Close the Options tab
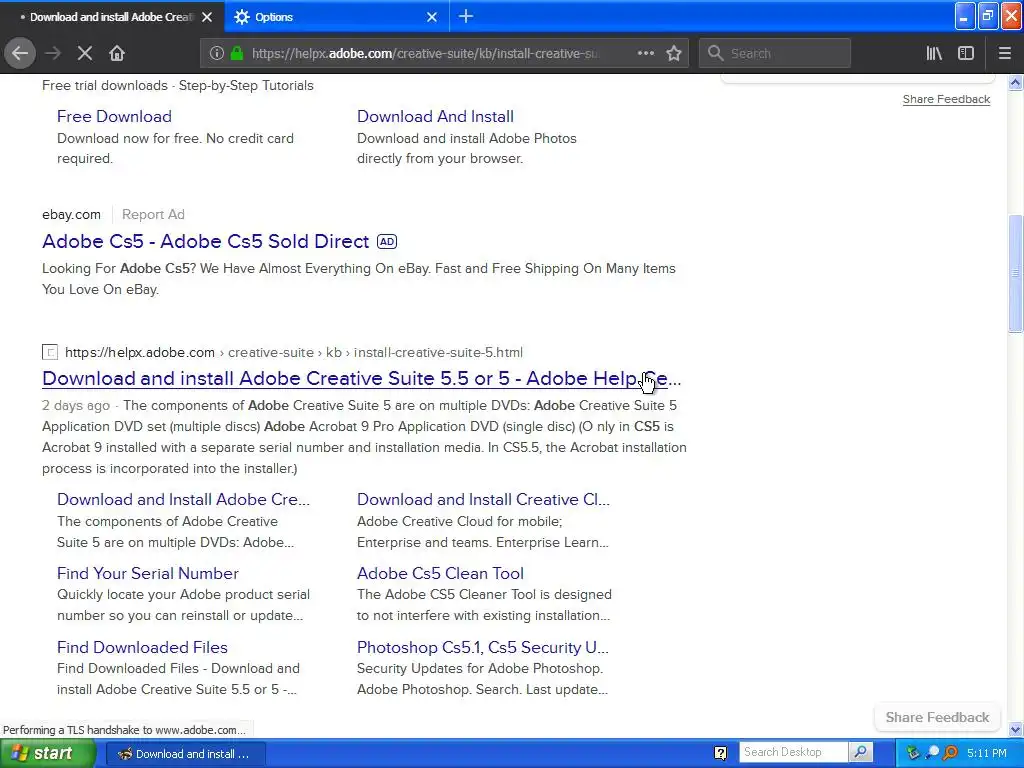The image size is (1024, 768). point(432,17)
